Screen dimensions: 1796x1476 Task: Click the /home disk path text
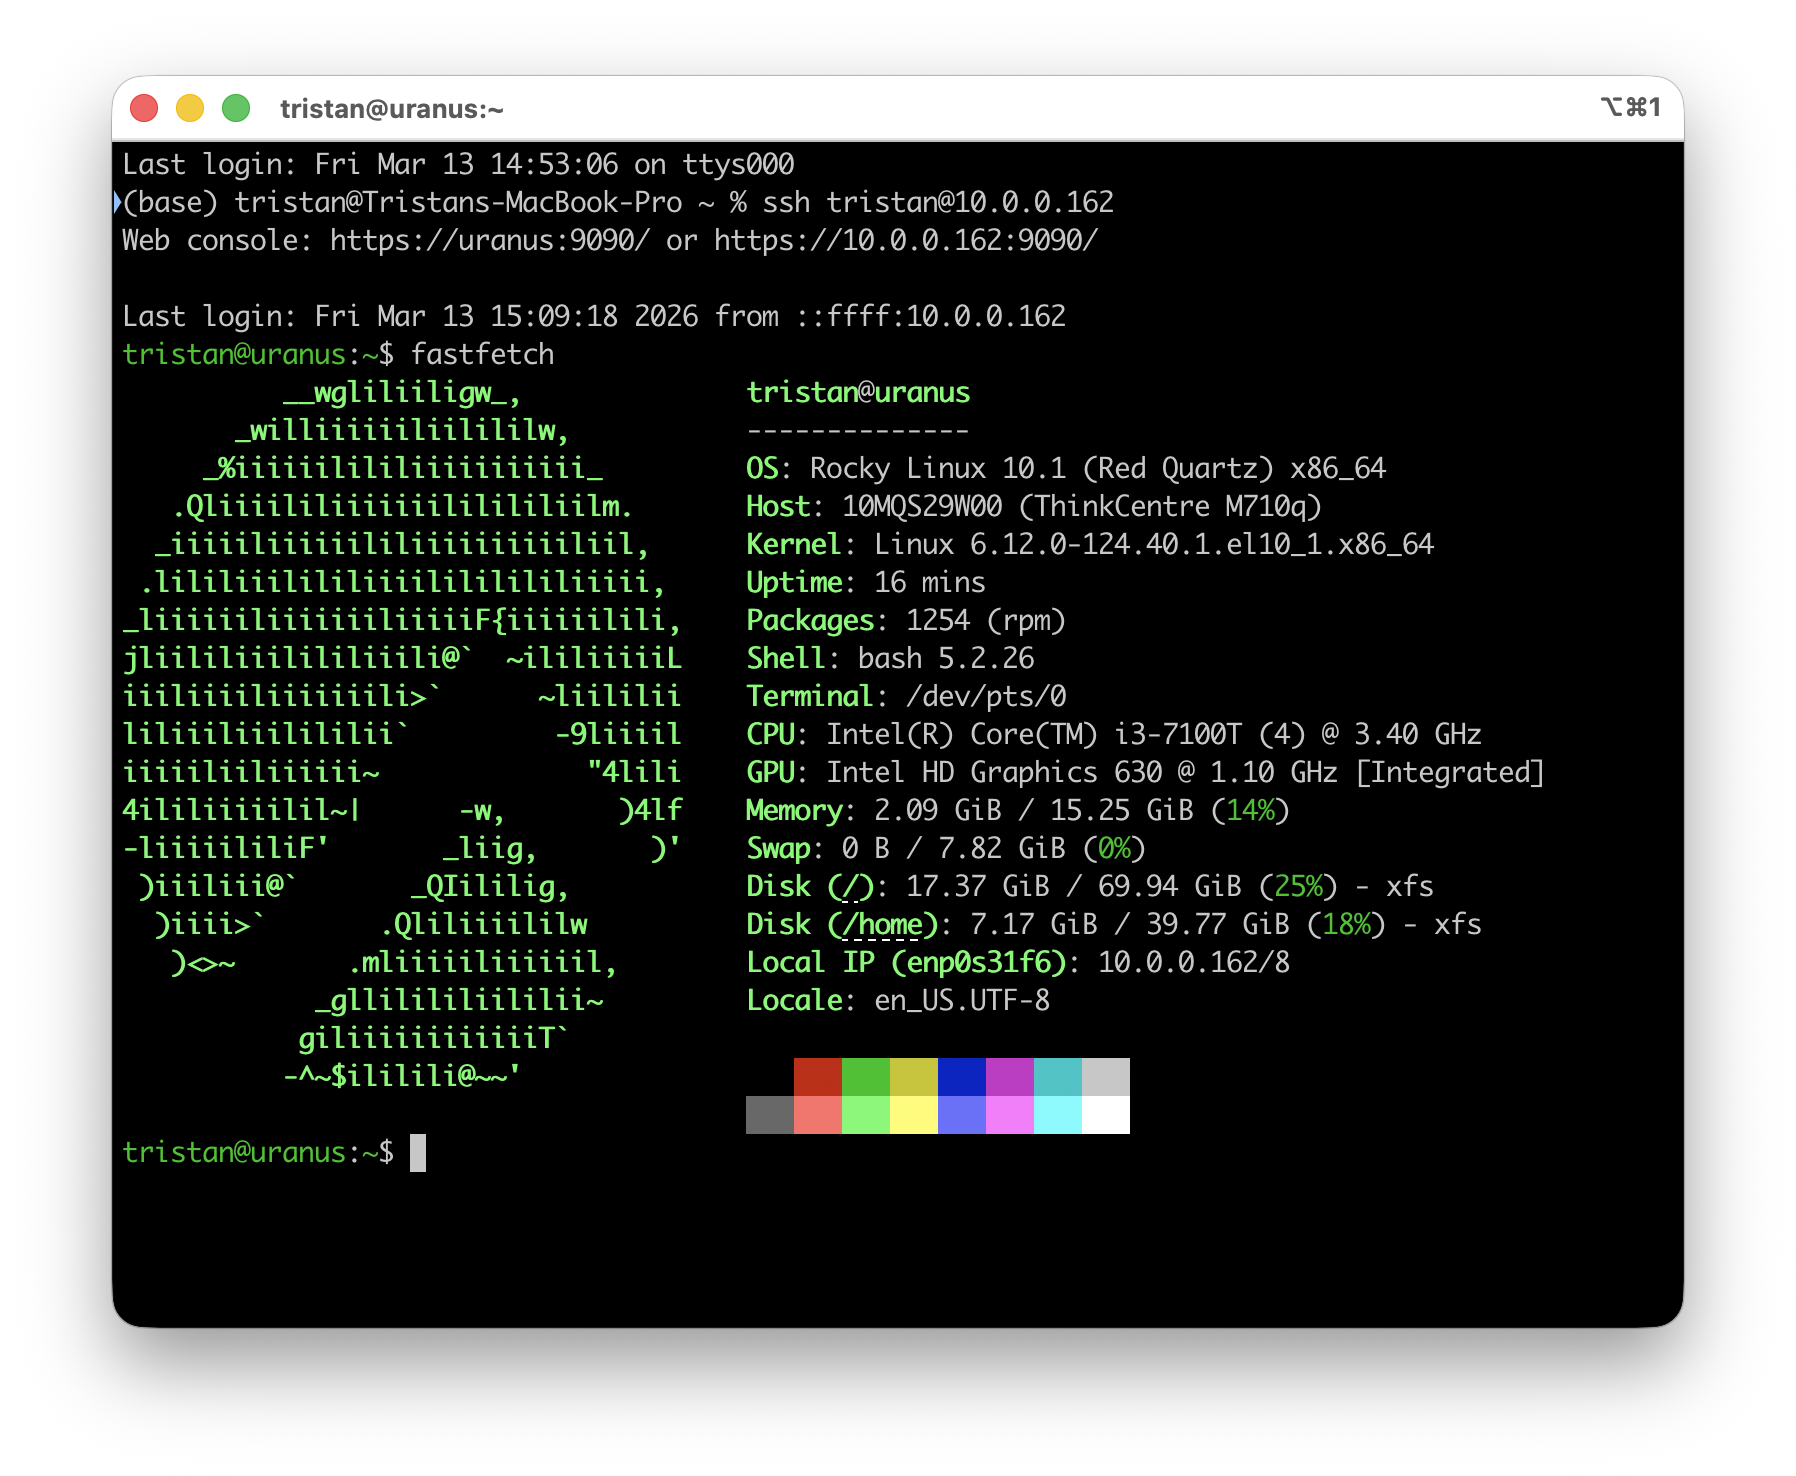[880, 924]
